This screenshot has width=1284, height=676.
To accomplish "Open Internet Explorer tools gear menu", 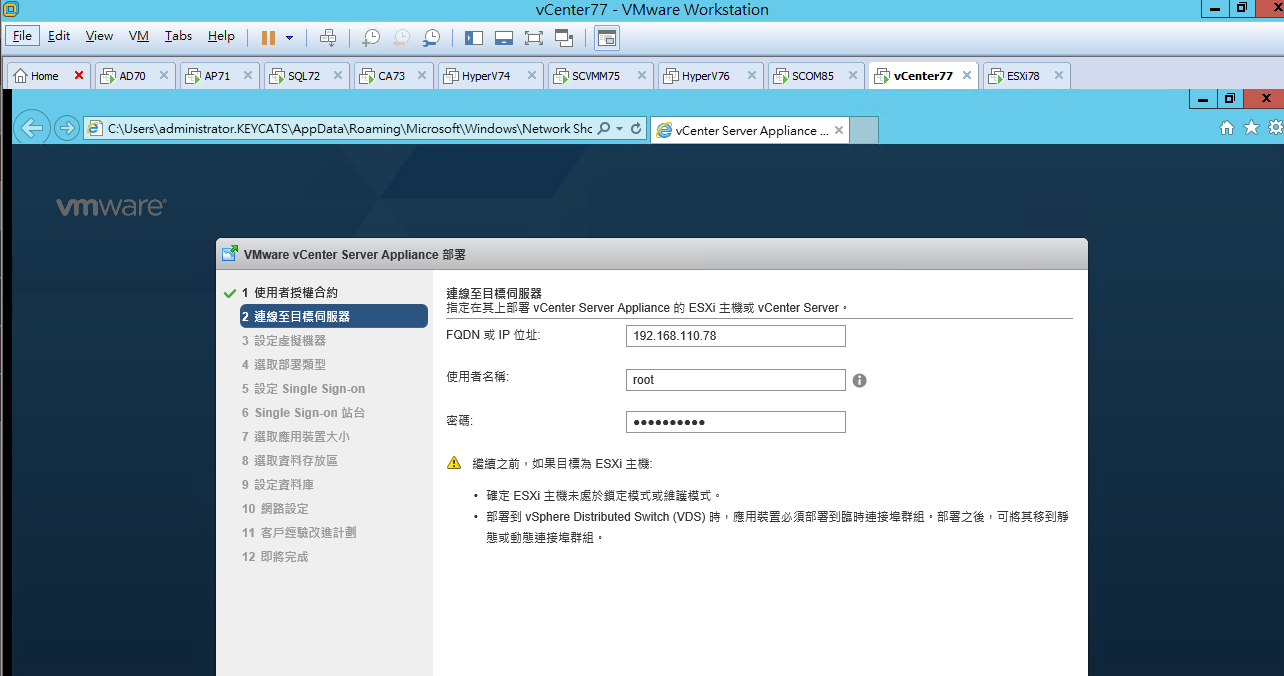I will coord(1275,128).
